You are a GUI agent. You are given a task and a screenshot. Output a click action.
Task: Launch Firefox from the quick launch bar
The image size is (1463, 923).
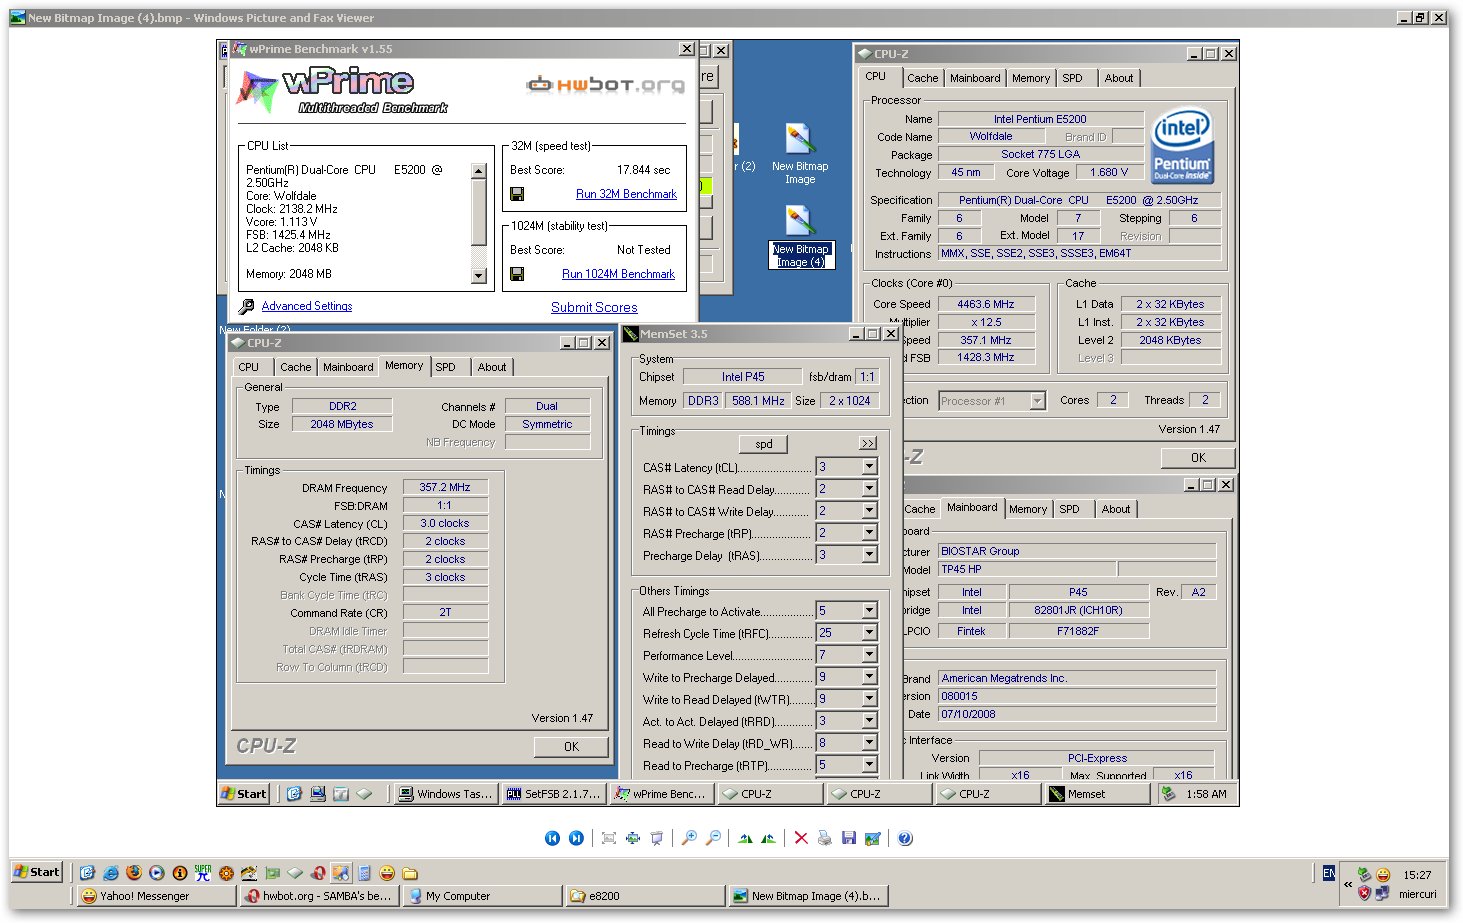point(134,872)
